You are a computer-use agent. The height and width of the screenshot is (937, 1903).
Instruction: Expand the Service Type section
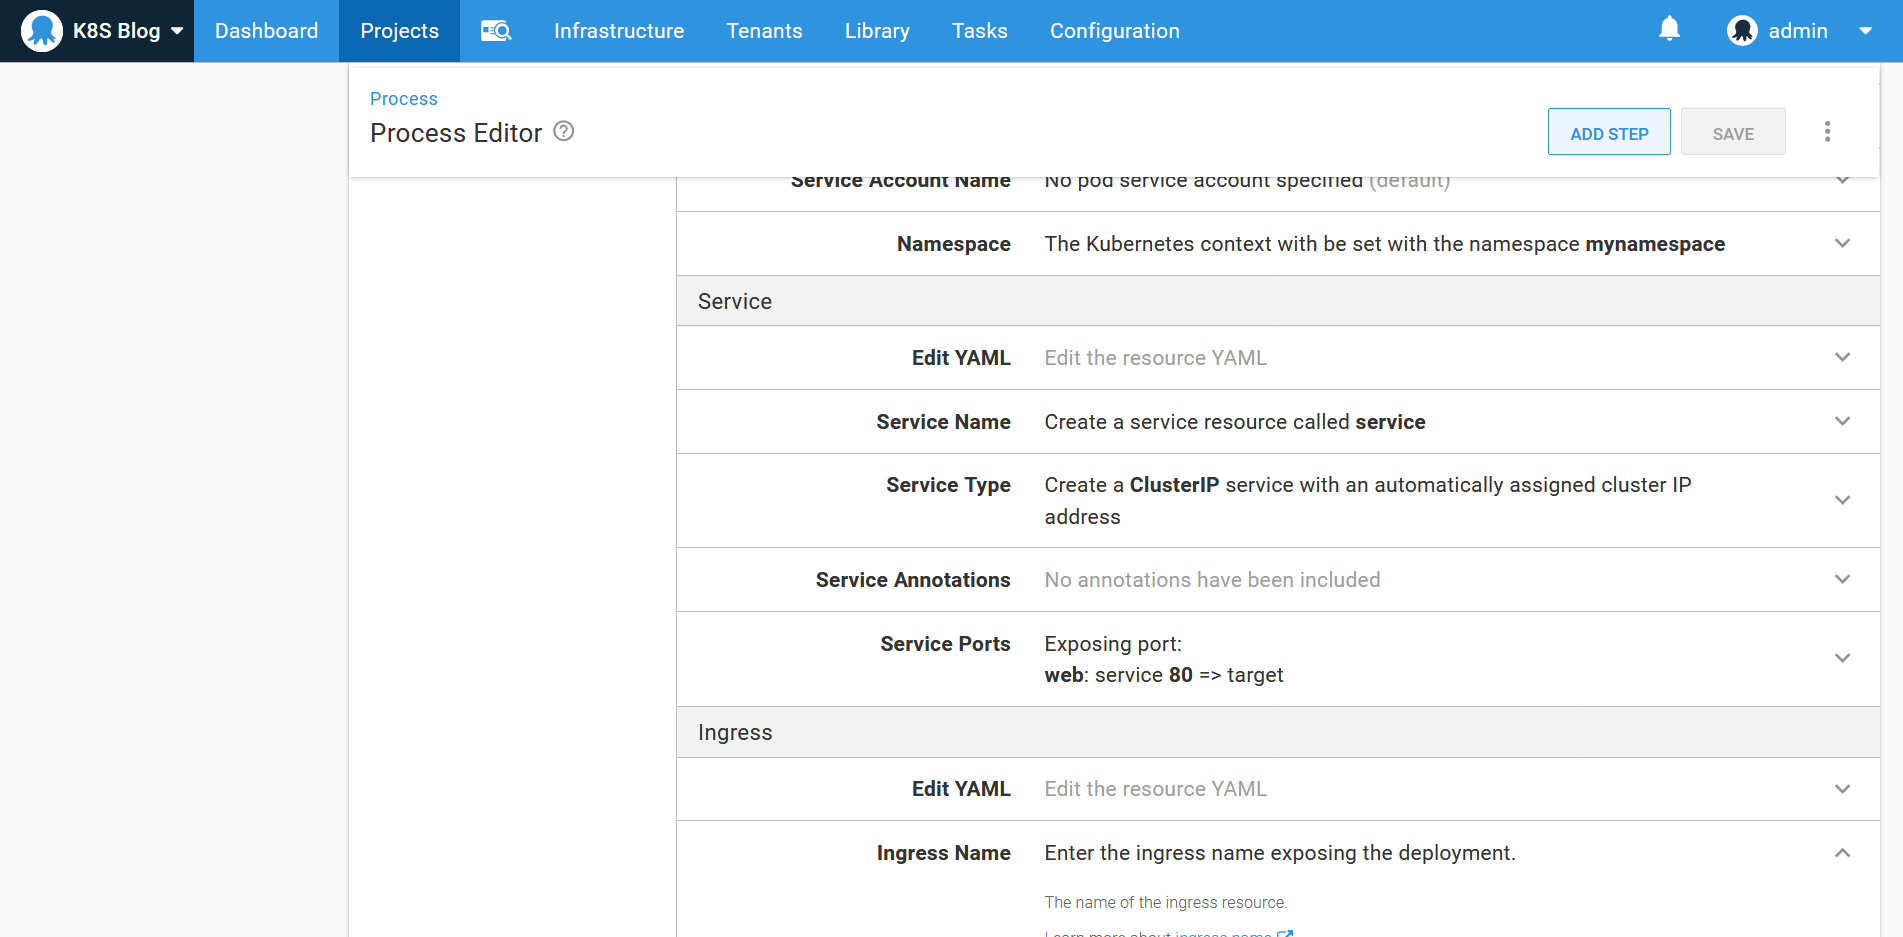coord(1842,500)
